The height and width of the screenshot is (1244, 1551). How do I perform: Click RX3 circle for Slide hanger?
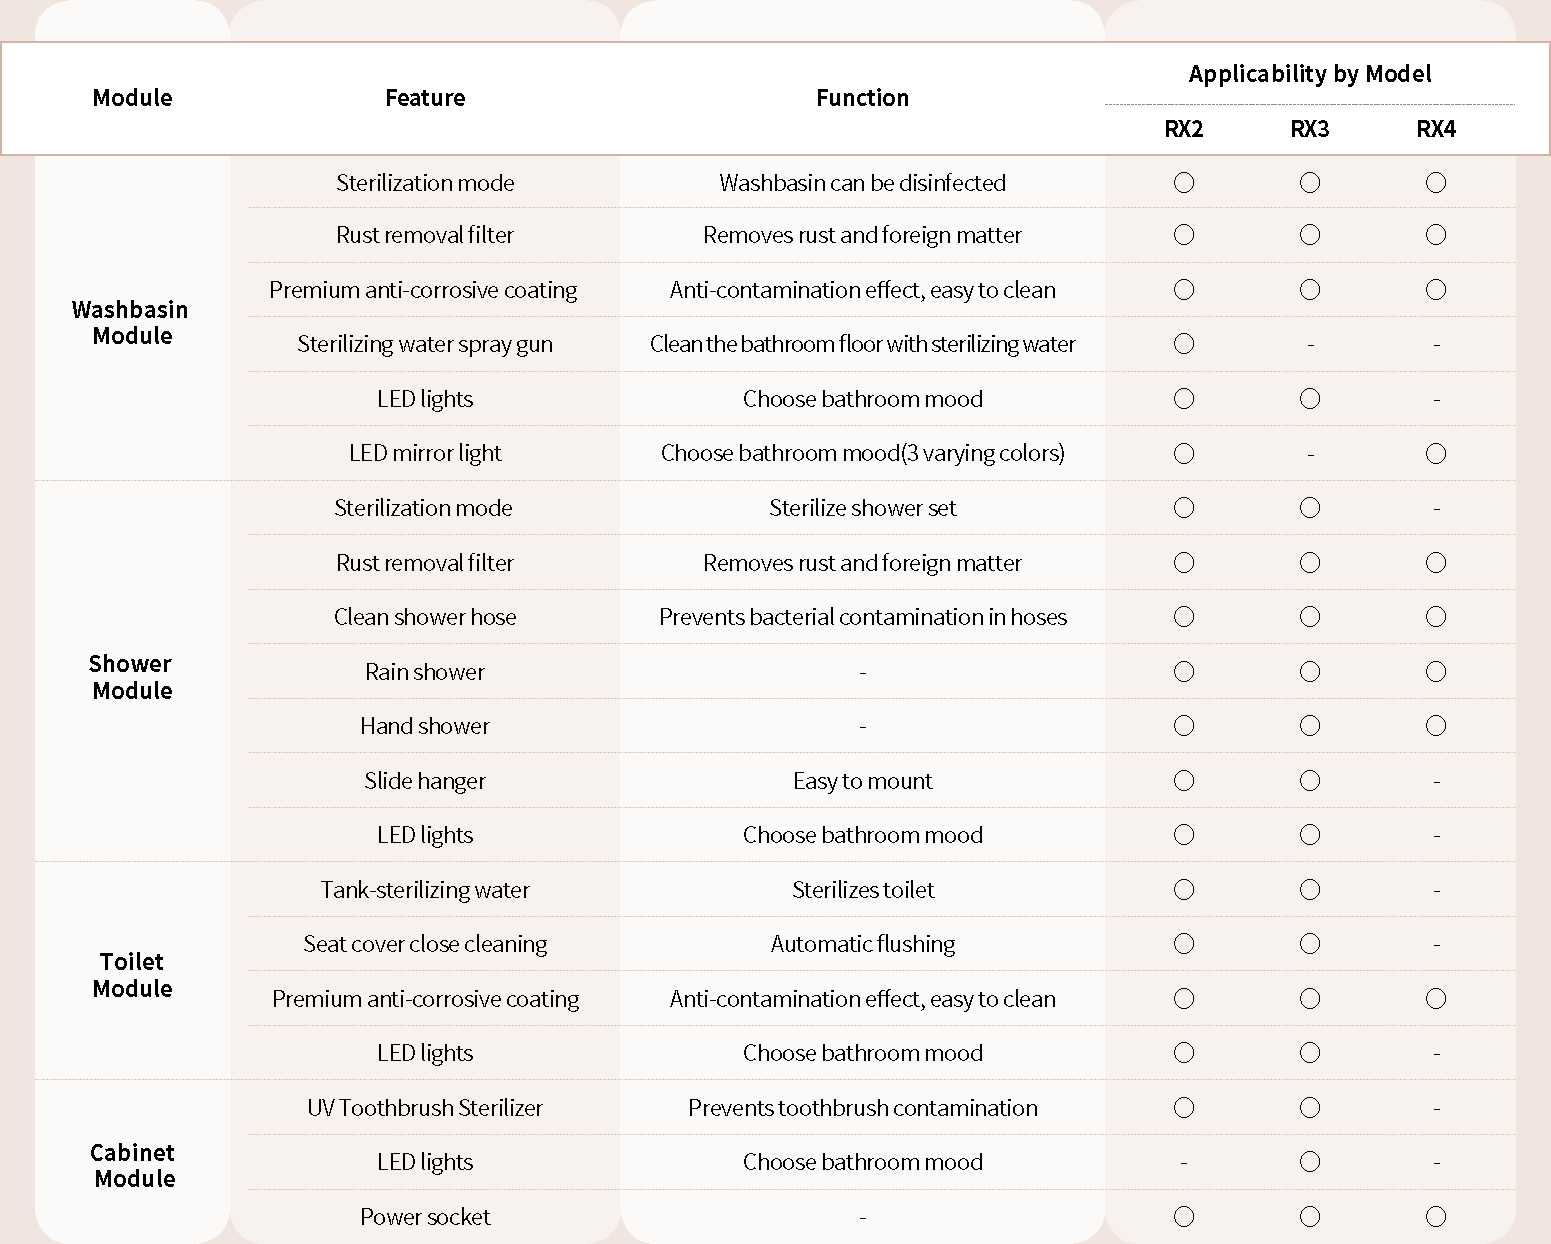tap(1310, 781)
